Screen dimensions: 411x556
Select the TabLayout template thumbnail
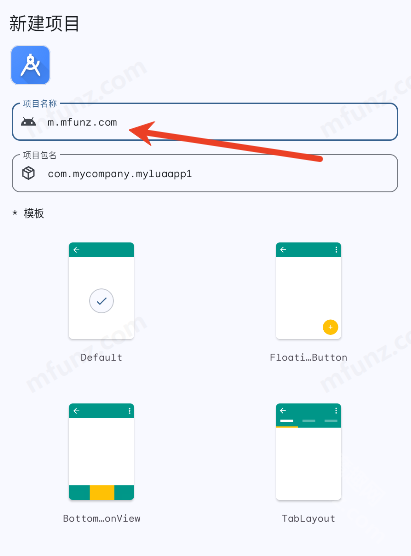[309, 451]
